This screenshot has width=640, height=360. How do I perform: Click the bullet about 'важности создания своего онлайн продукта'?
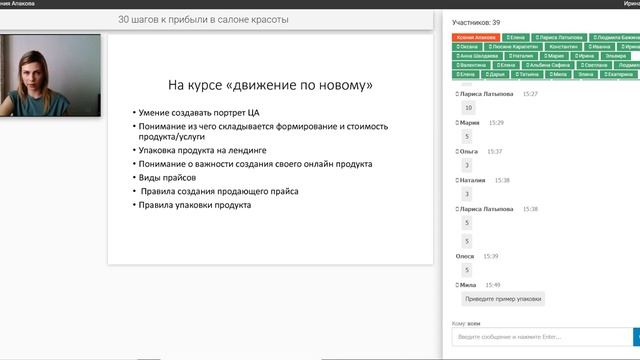pyautogui.click(x=256, y=164)
